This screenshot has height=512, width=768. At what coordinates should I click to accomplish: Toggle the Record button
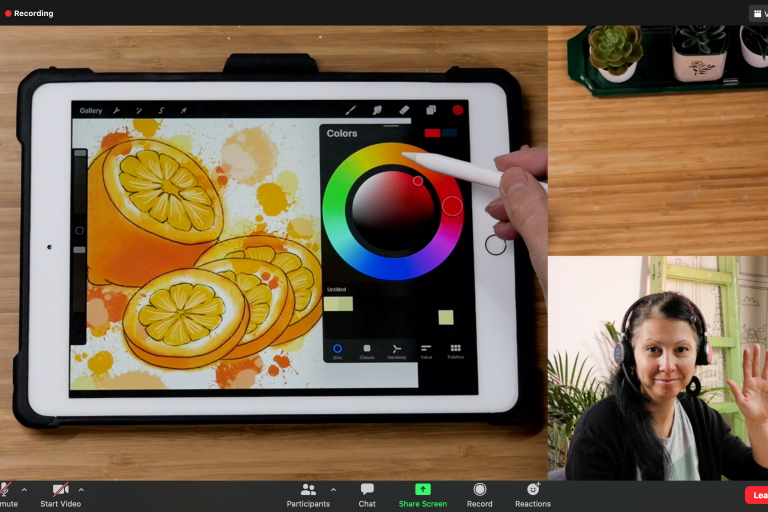pyautogui.click(x=479, y=494)
